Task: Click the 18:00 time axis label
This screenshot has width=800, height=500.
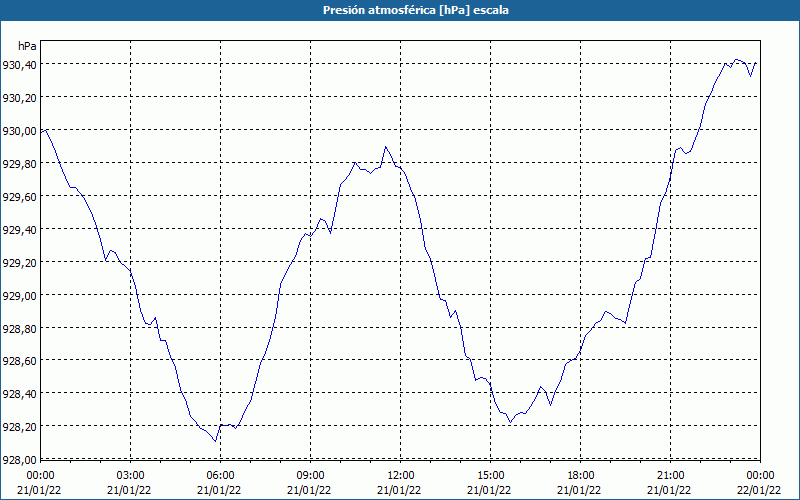Action: click(581, 475)
